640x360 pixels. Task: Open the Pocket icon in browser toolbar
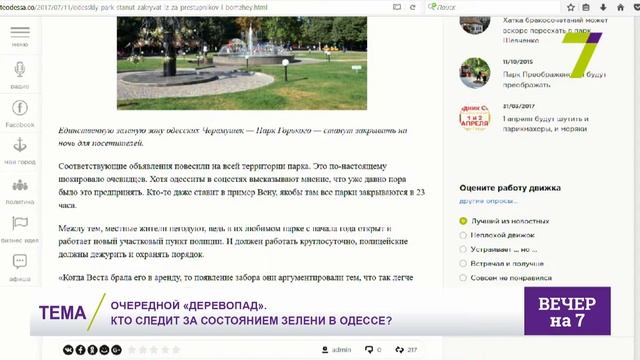636,7
